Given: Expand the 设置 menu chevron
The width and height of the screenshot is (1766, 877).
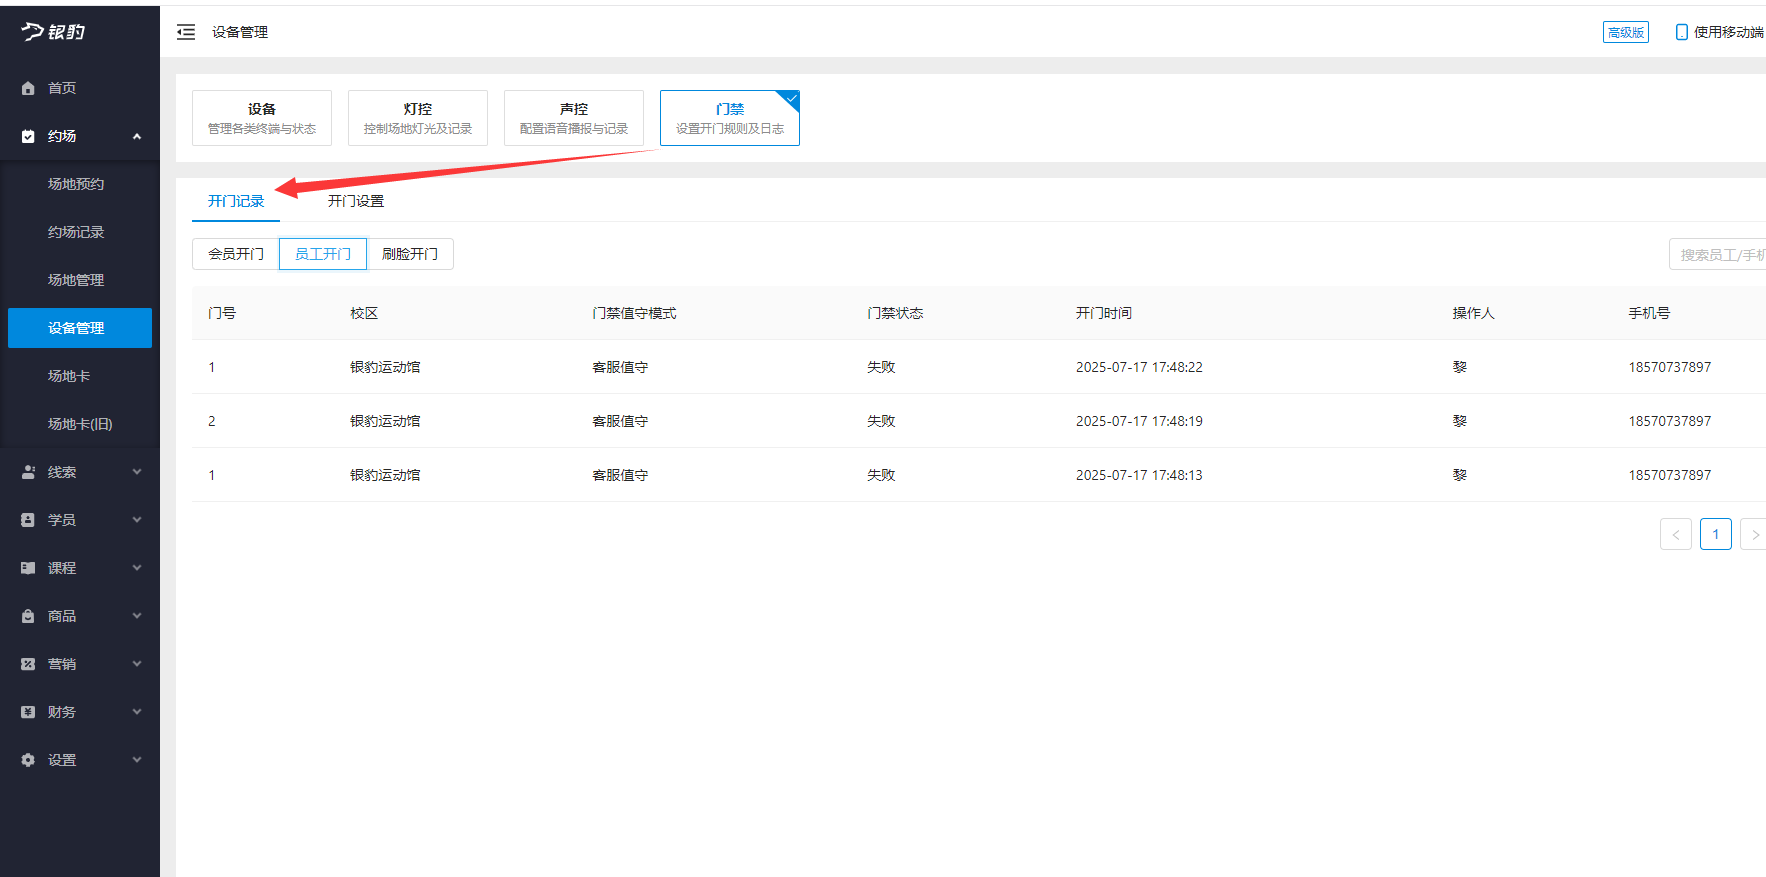Looking at the screenshot, I should click(x=137, y=760).
